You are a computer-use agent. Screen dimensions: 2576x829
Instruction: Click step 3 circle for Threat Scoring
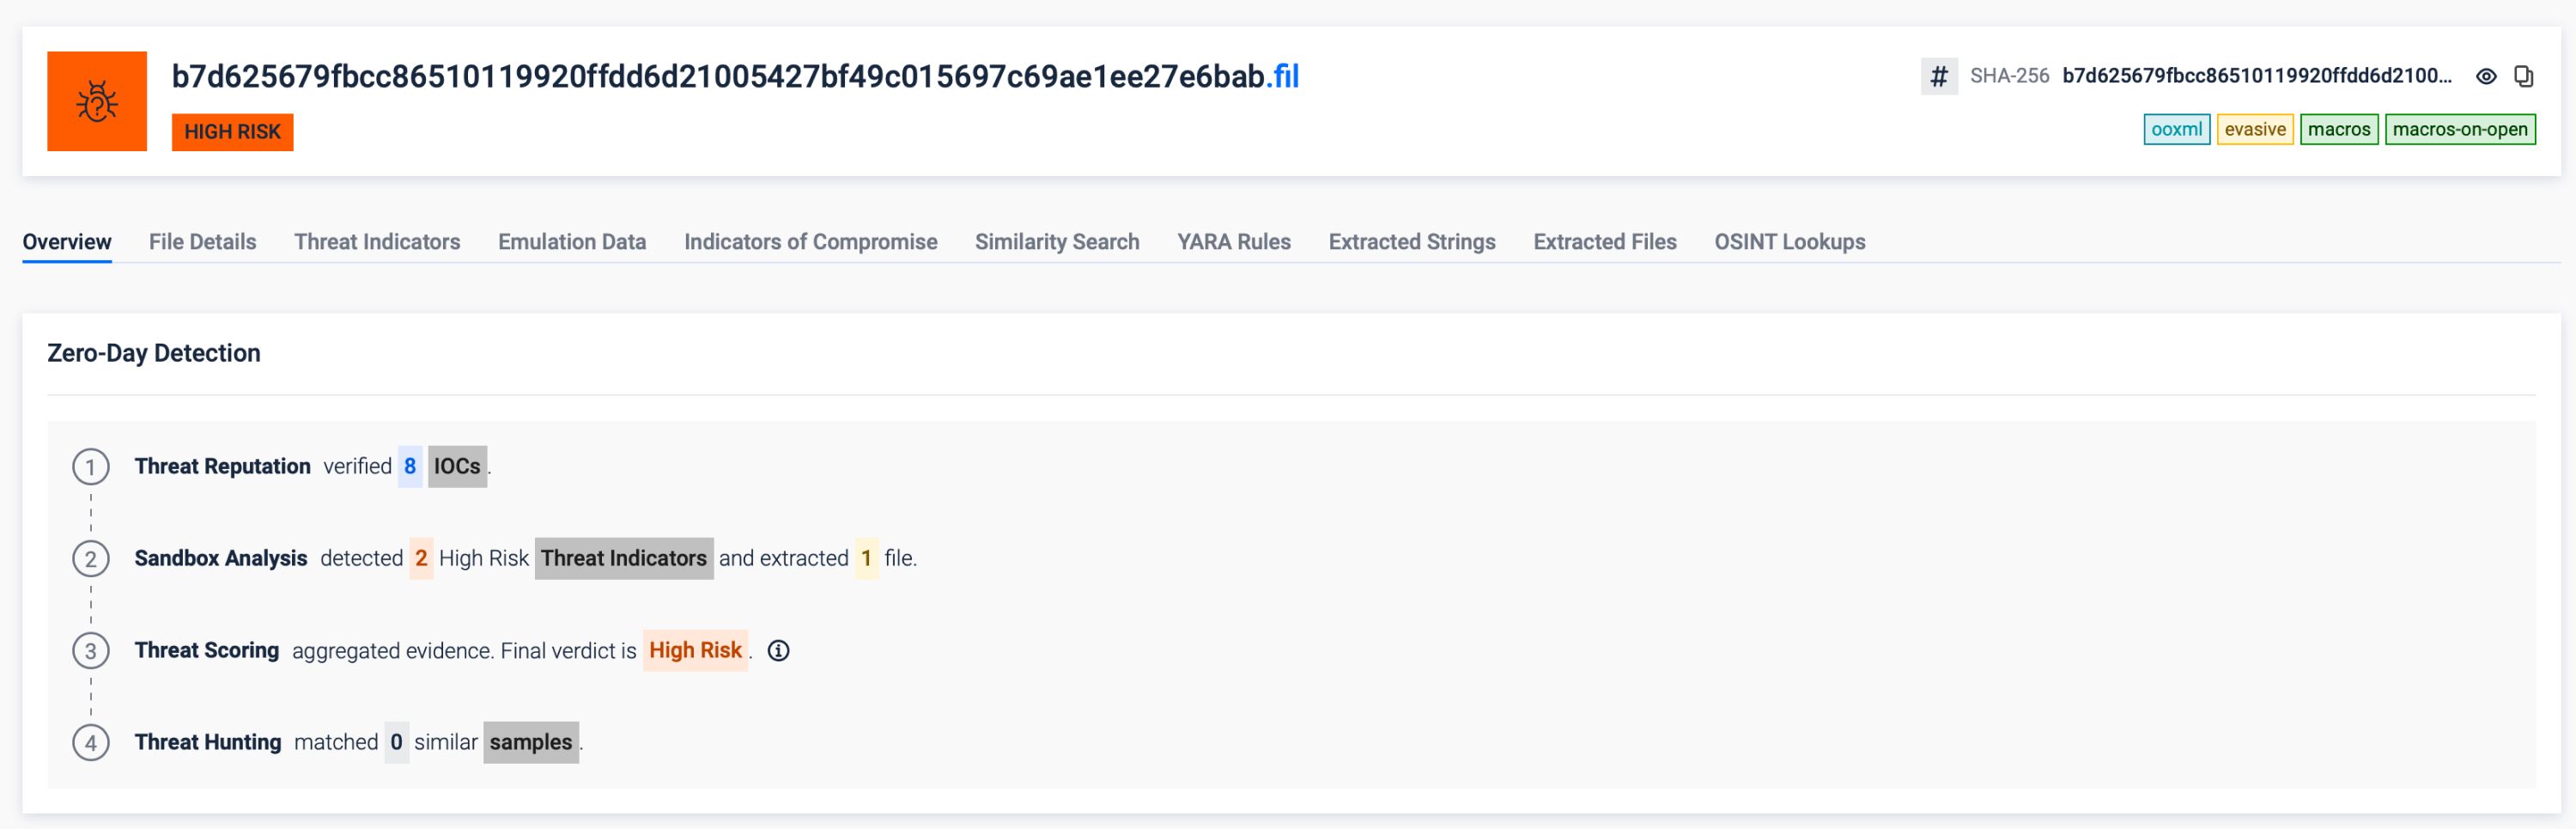point(91,651)
